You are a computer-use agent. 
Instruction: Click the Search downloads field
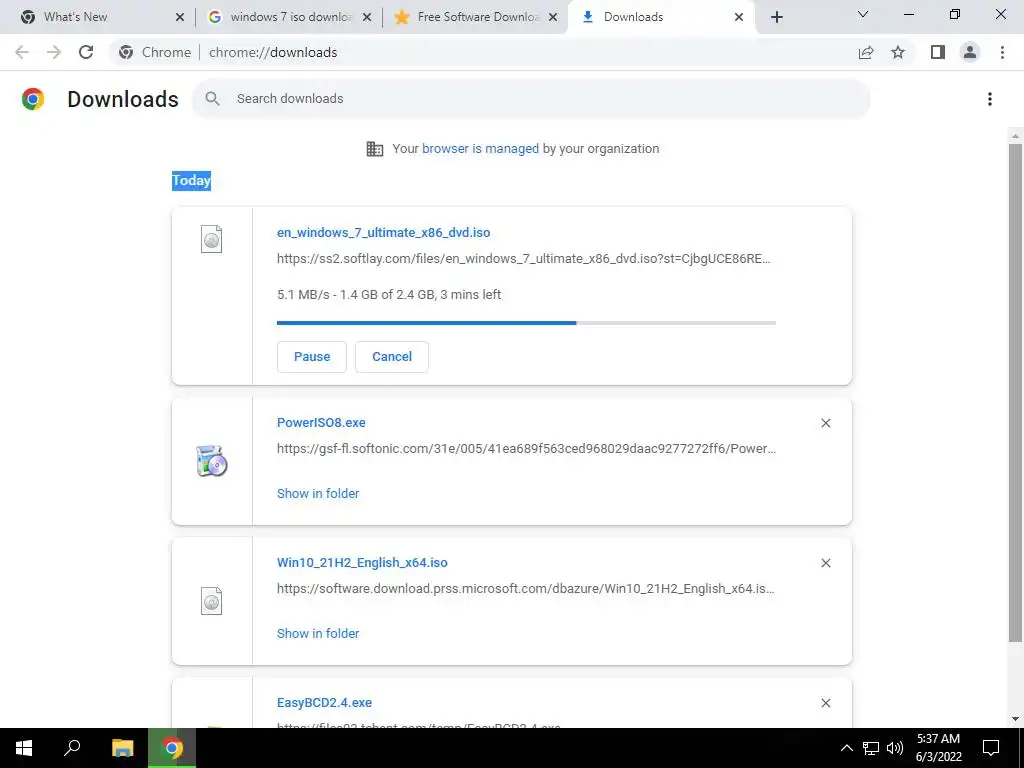tap(531, 99)
